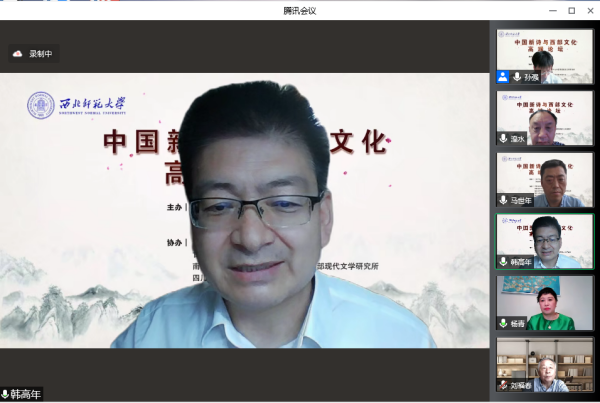This screenshot has height=403, width=600.
Task: Select the 蒲水 participant video thumbnail
Action: tap(545, 118)
